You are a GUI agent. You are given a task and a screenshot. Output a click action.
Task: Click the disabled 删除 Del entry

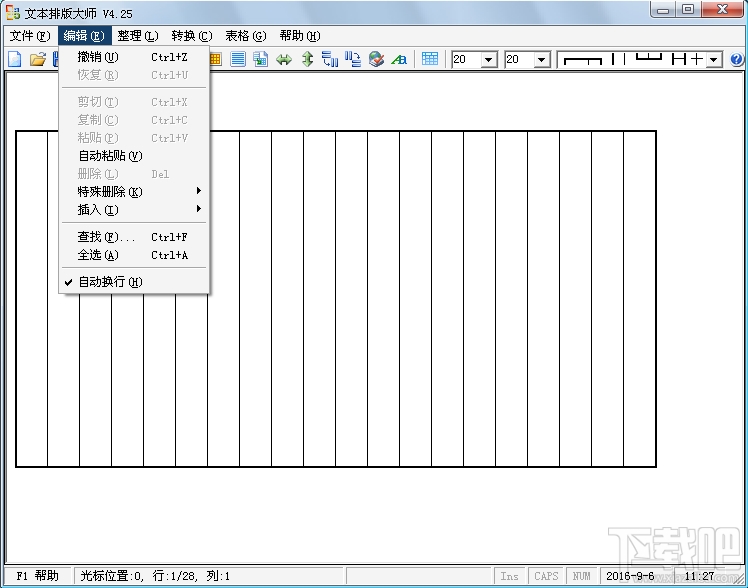pyautogui.click(x=135, y=174)
